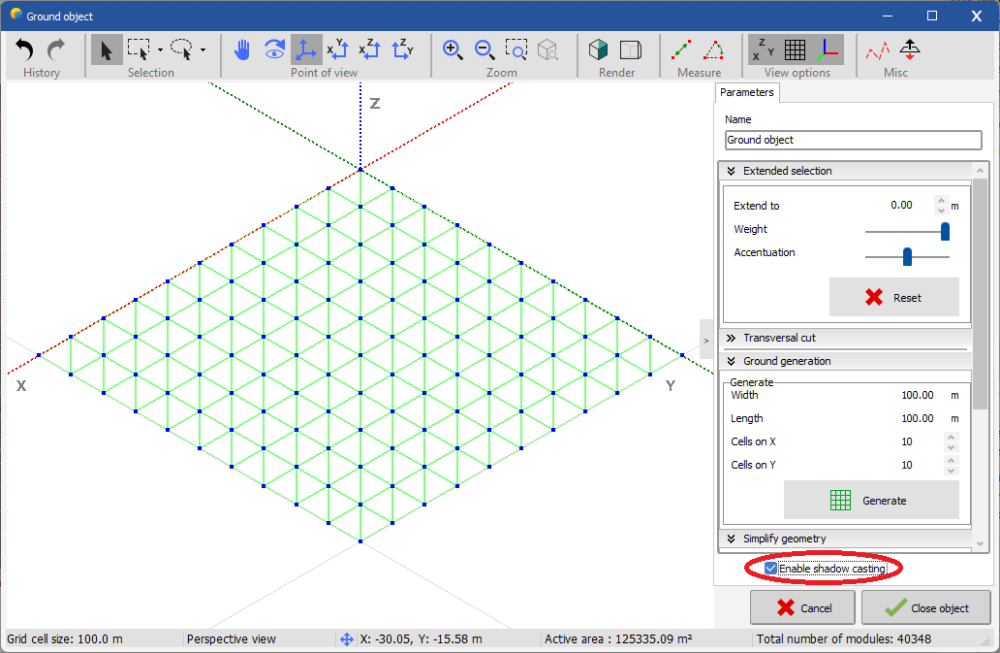Switch to XY plane view

tap(338, 49)
